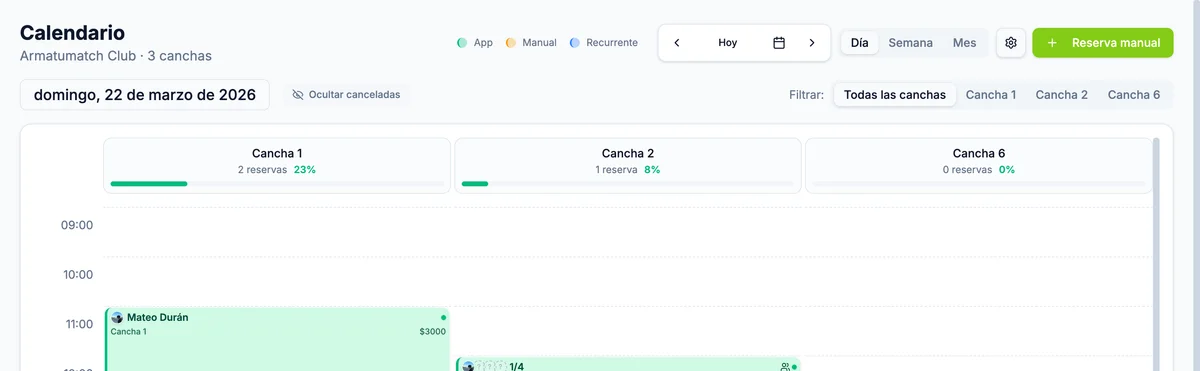
Task: Click the green status dot on Mateo Durán's booking
Action: coord(443,317)
